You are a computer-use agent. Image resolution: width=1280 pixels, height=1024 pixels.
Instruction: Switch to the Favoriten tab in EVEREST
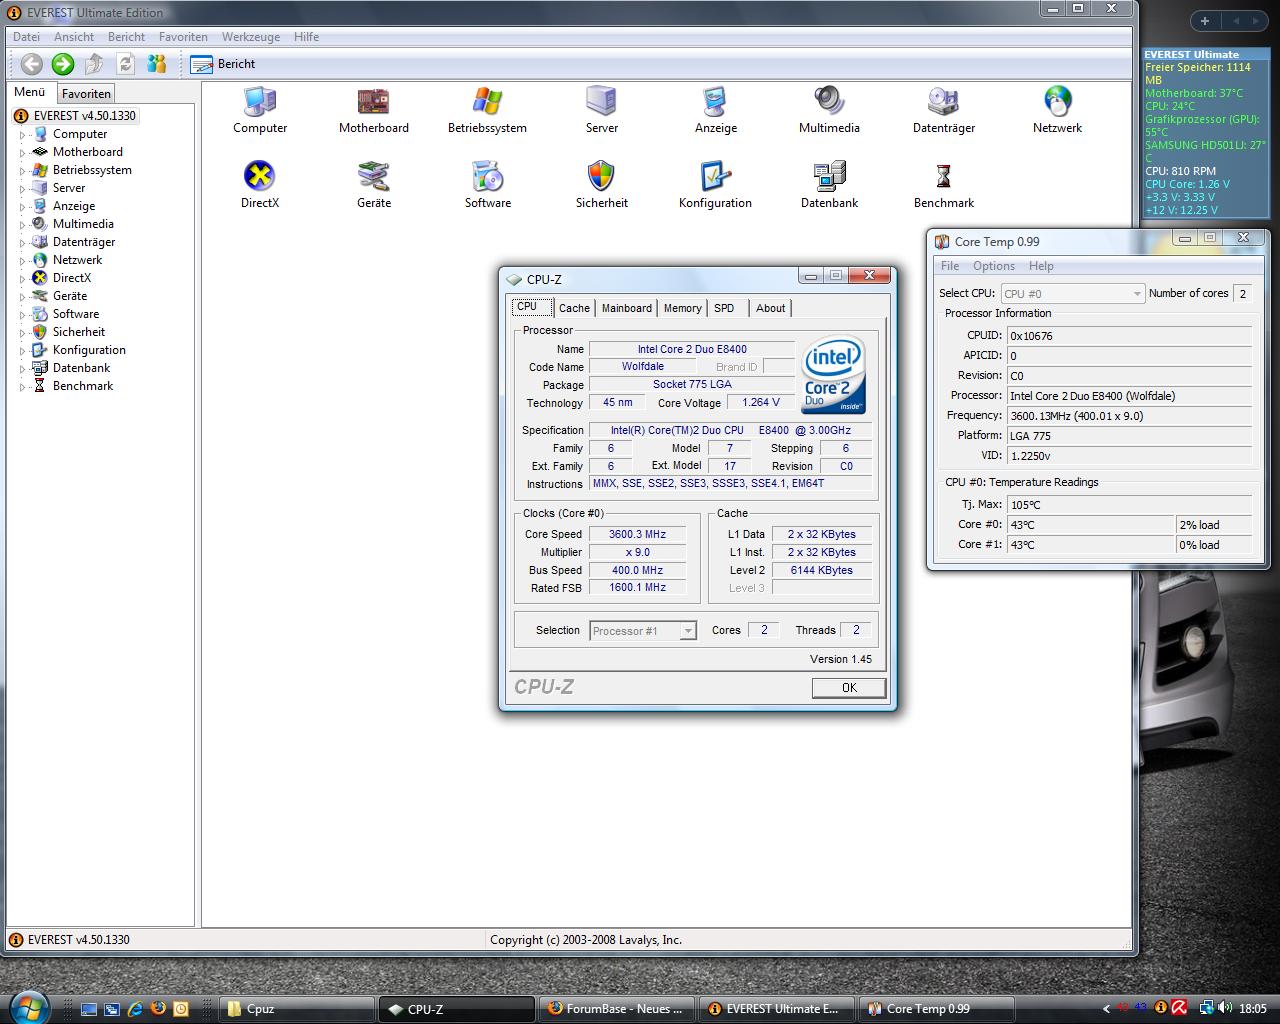(x=86, y=93)
